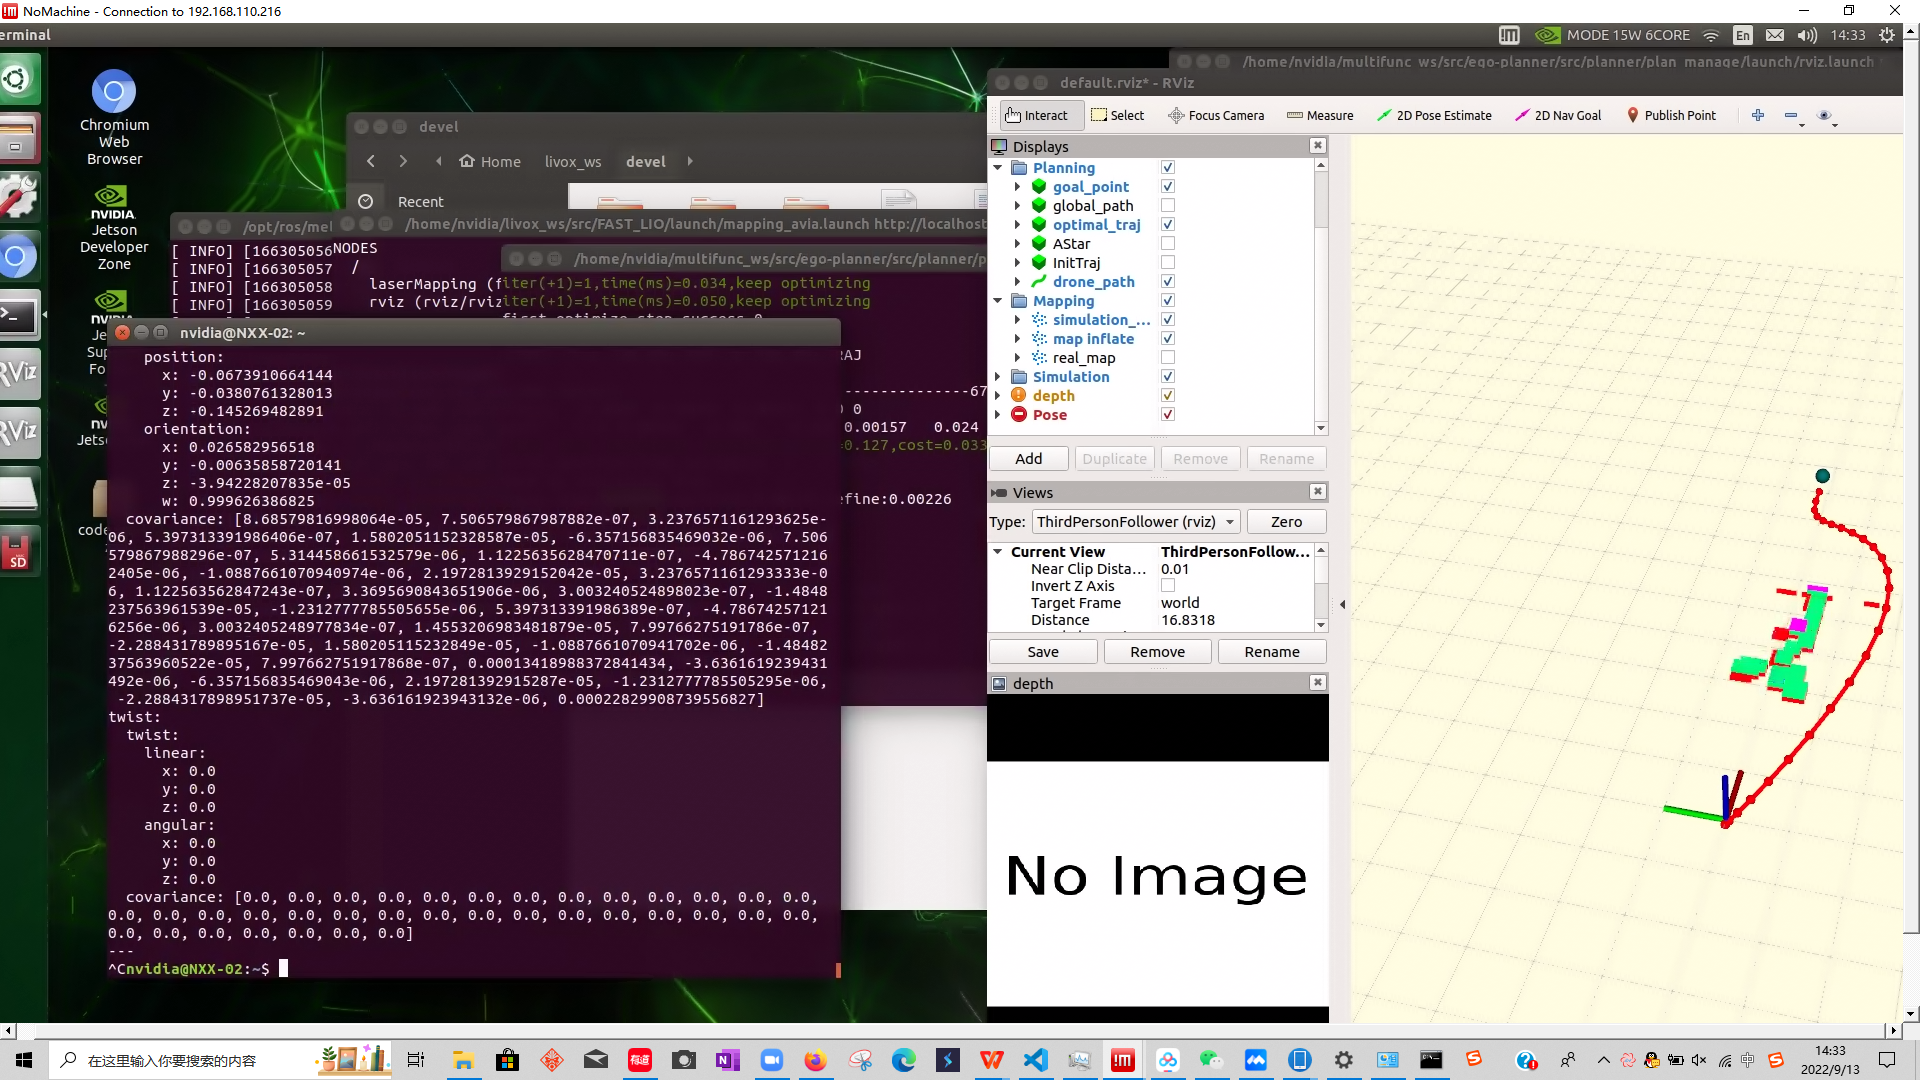Click the Zero view button

[1286, 522]
